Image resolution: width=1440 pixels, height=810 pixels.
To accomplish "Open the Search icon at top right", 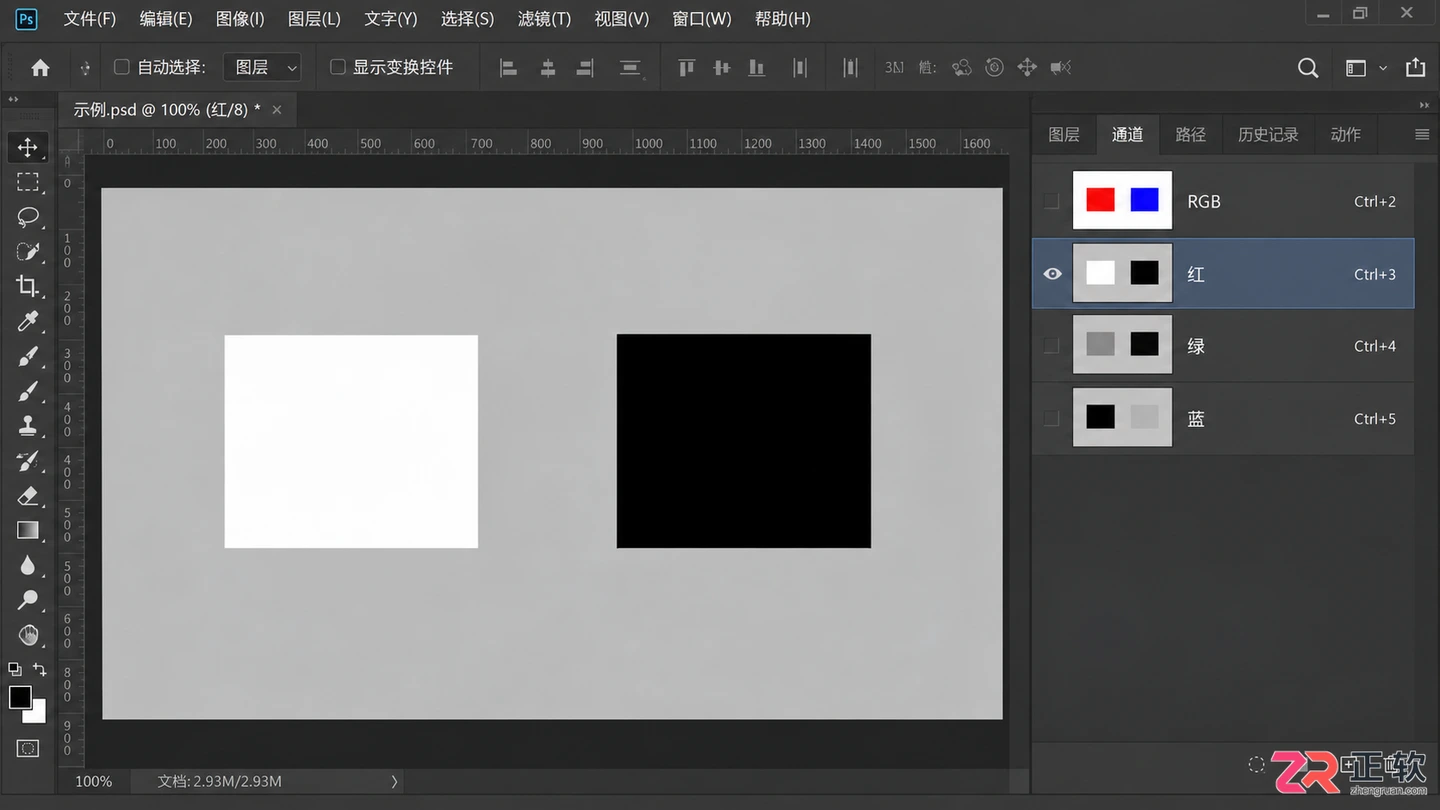I will (1307, 67).
